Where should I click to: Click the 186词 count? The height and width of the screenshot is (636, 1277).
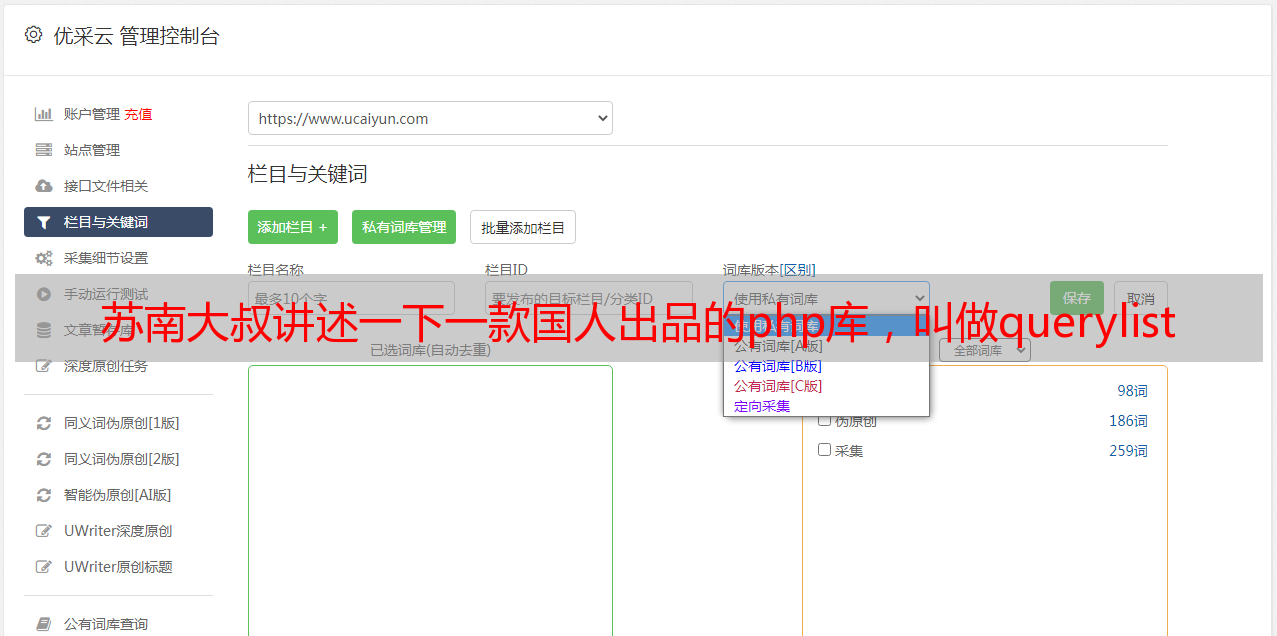1128,421
